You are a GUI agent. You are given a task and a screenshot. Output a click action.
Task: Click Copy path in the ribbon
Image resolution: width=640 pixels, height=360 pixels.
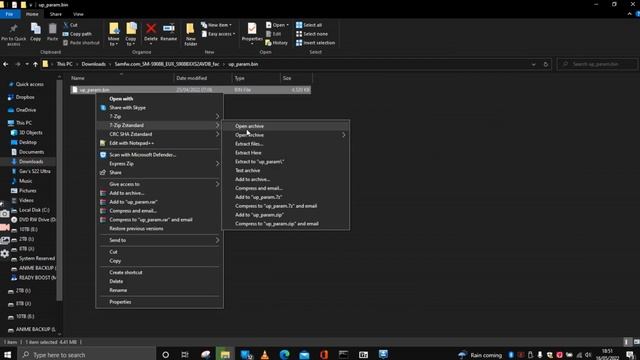pyautogui.click(x=77, y=34)
